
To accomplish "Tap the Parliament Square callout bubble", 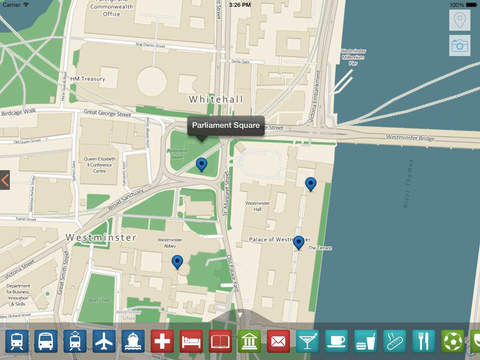I will pos(226,126).
